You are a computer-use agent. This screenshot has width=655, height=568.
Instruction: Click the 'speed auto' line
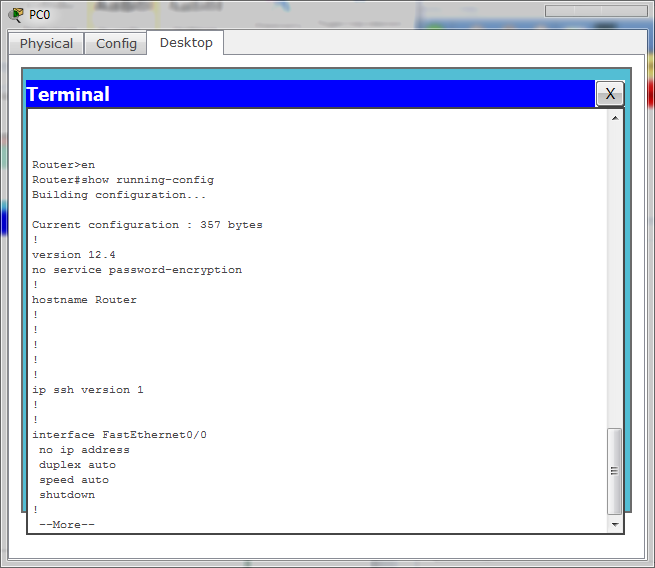(x=74, y=480)
